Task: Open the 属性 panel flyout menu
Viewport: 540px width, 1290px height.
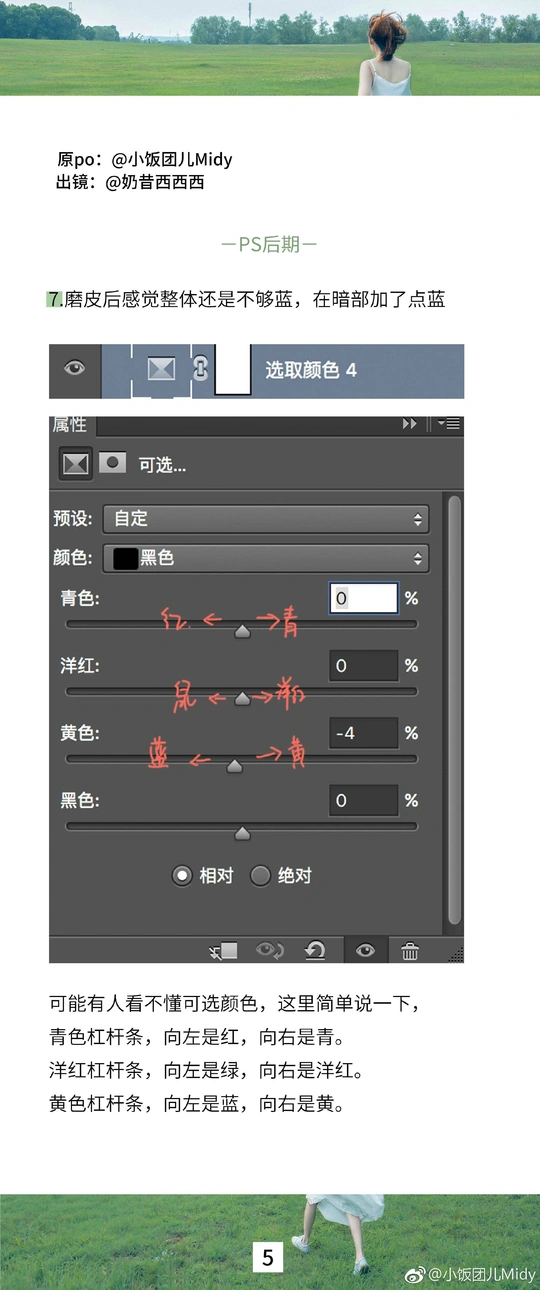Action: (449, 424)
